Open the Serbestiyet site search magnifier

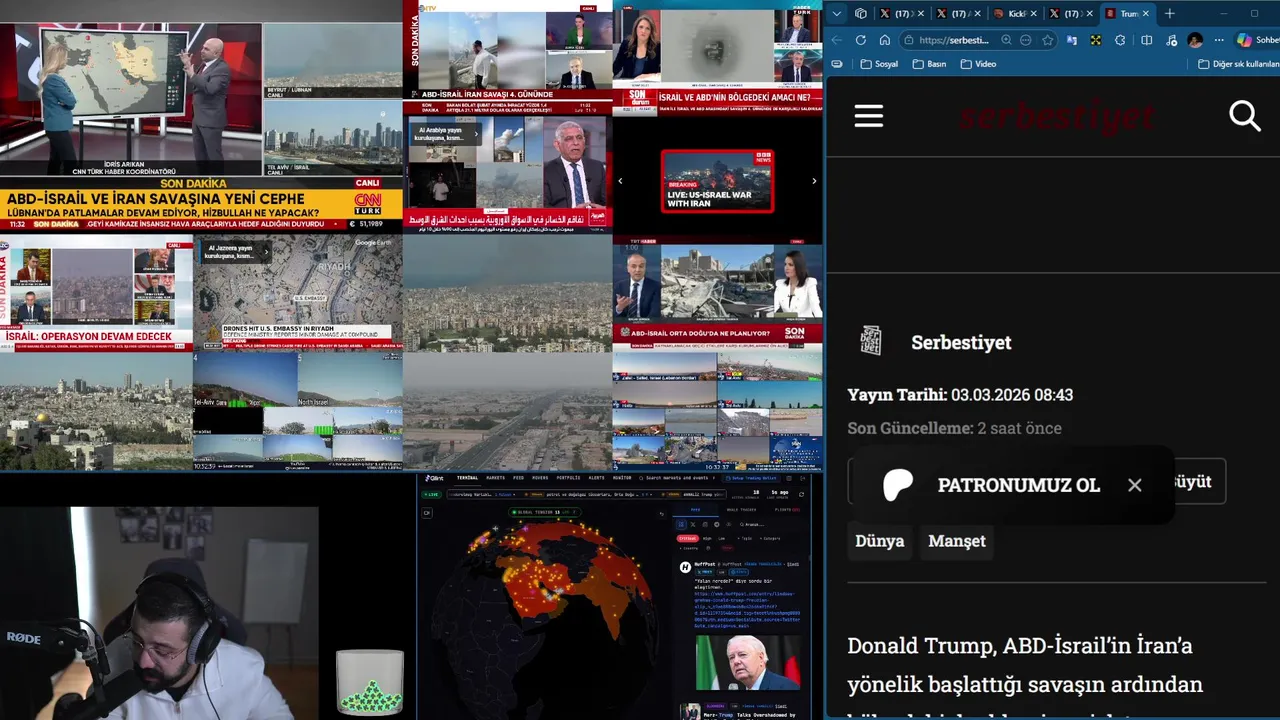click(x=1245, y=116)
